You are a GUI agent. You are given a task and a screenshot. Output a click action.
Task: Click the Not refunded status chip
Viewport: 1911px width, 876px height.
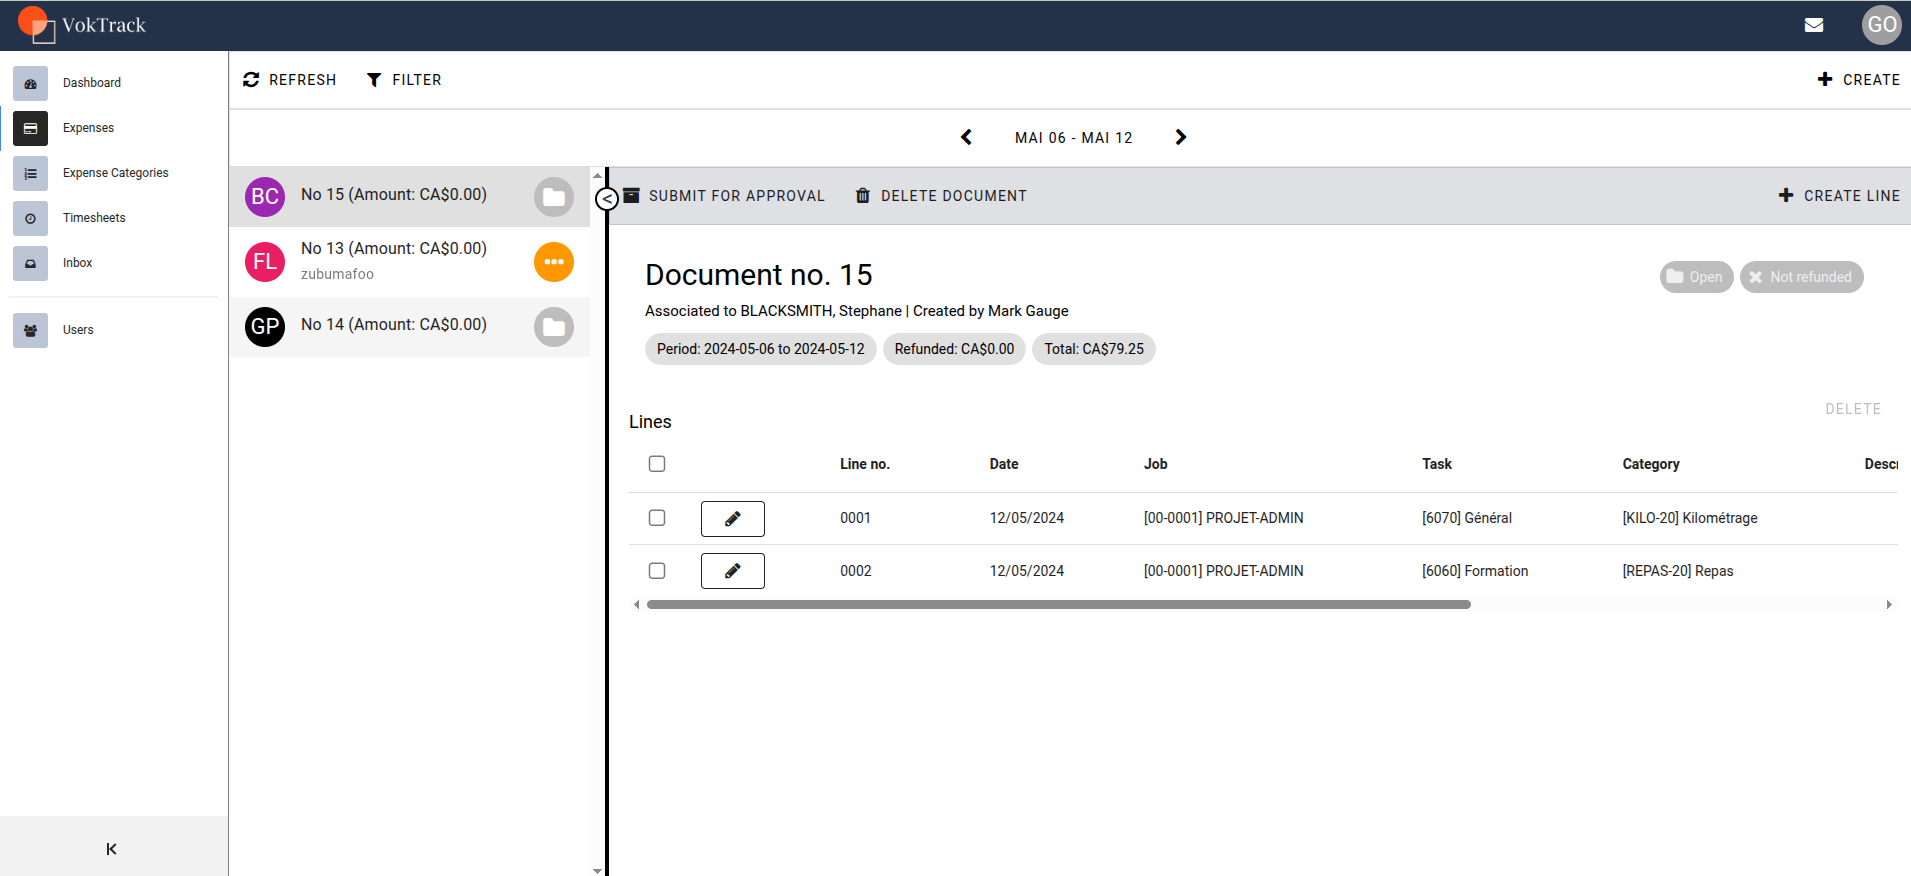[x=1801, y=277]
